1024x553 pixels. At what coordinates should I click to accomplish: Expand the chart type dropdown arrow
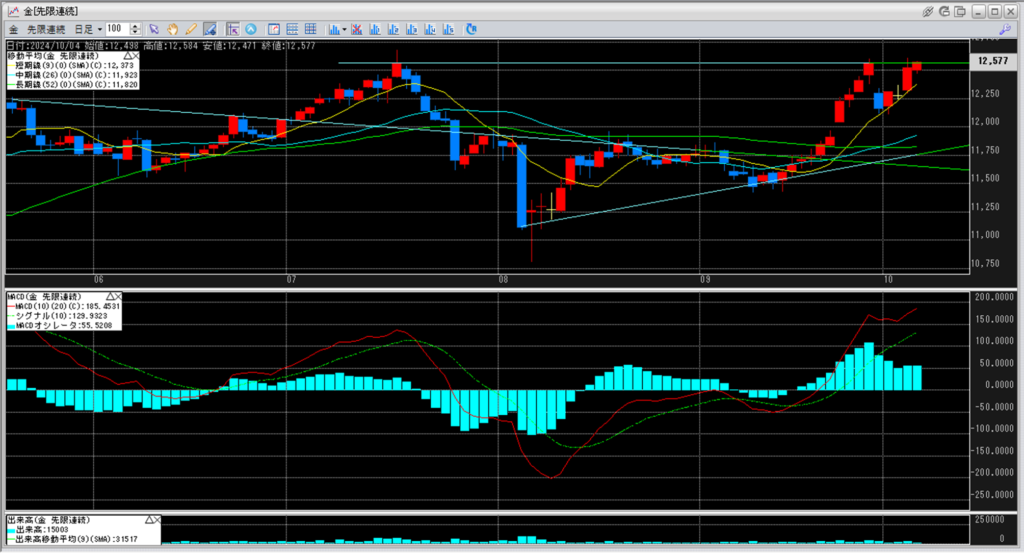(x=344, y=29)
